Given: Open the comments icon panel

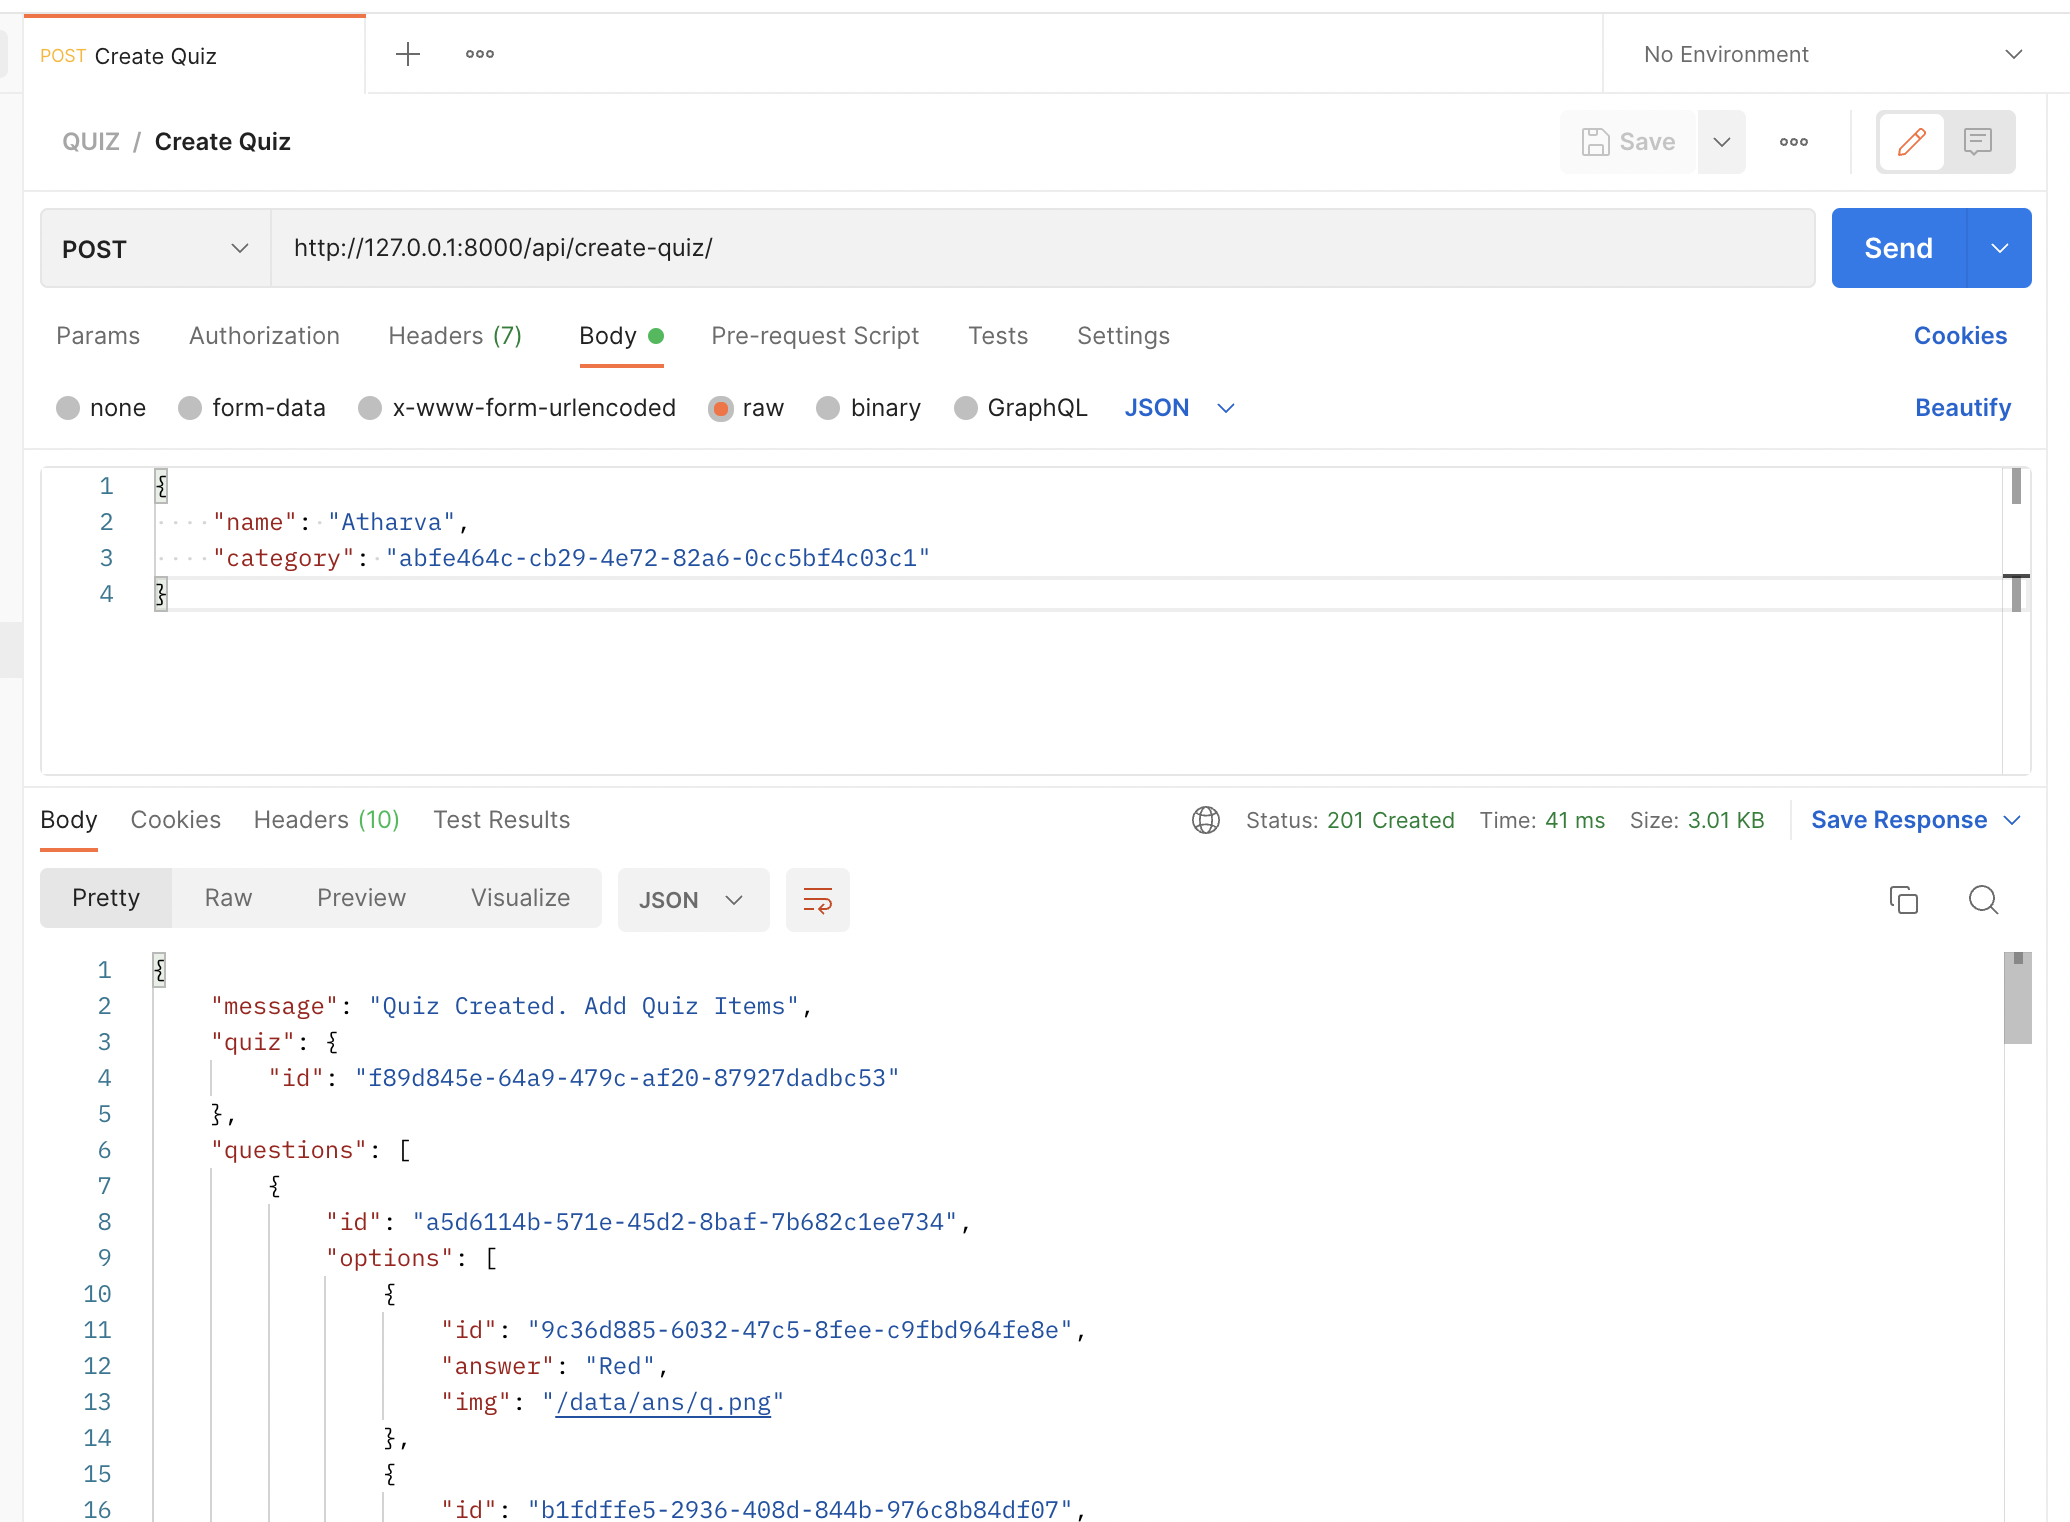Looking at the screenshot, I should point(1977,142).
